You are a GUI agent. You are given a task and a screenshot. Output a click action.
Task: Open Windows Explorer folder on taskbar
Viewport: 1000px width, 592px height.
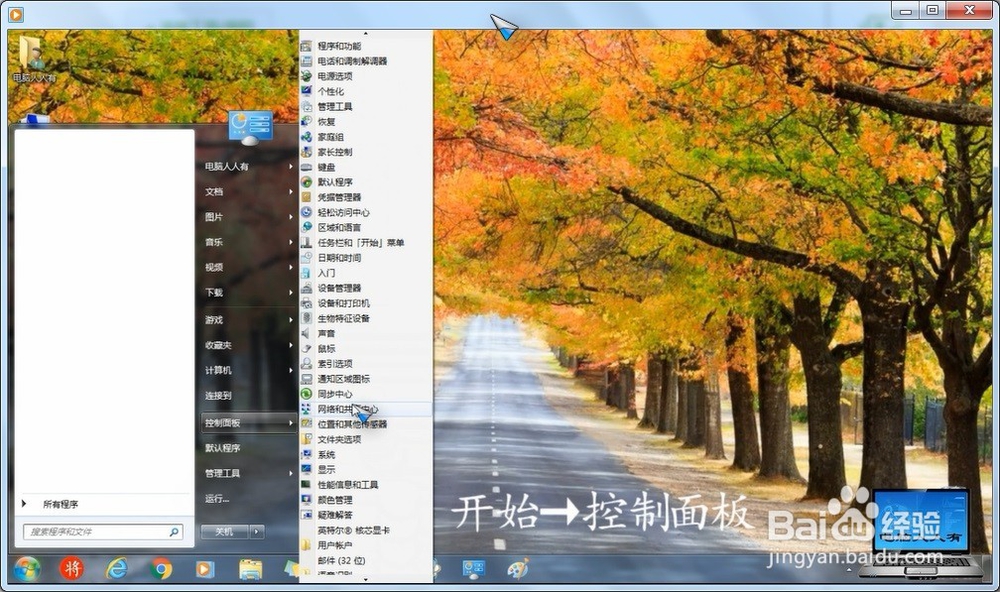coord(251,568)
